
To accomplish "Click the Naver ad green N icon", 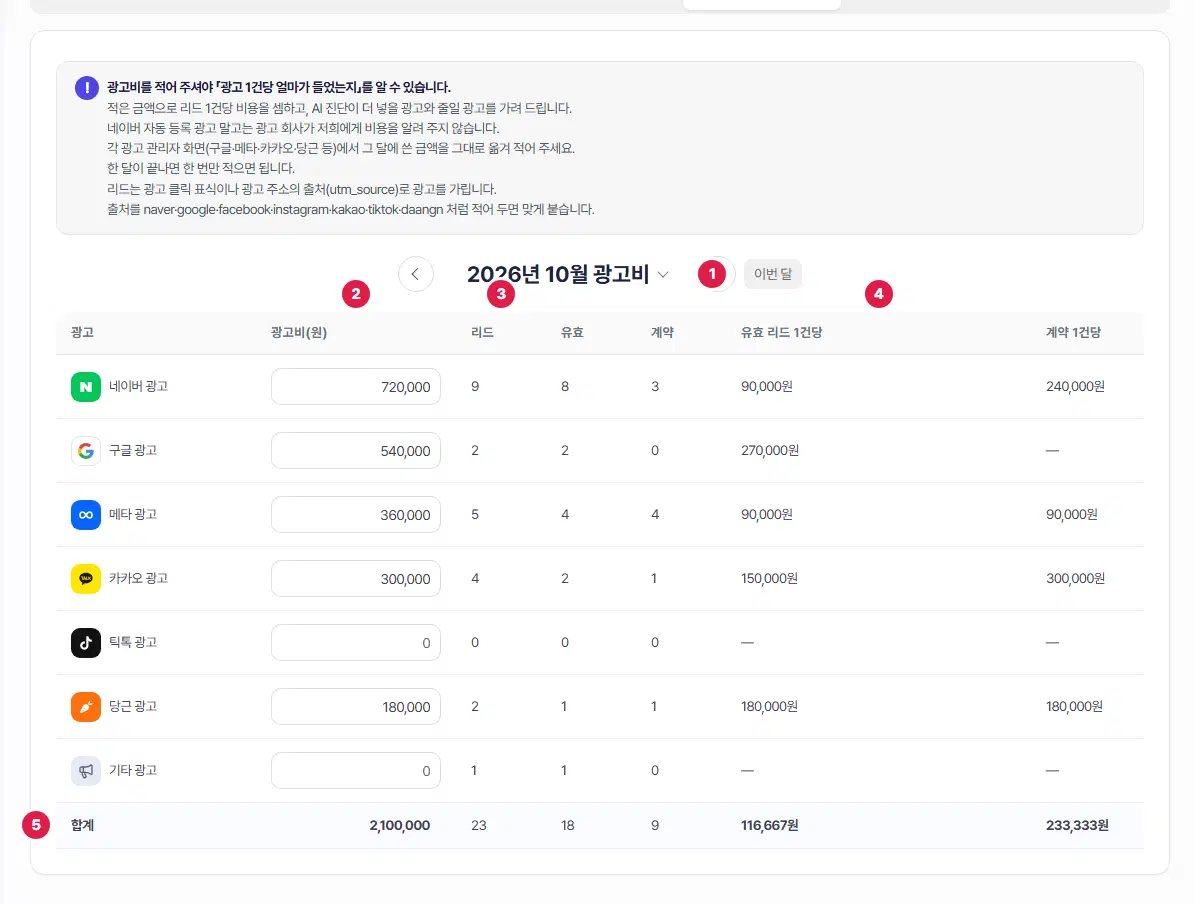I will tap(86, 386).
